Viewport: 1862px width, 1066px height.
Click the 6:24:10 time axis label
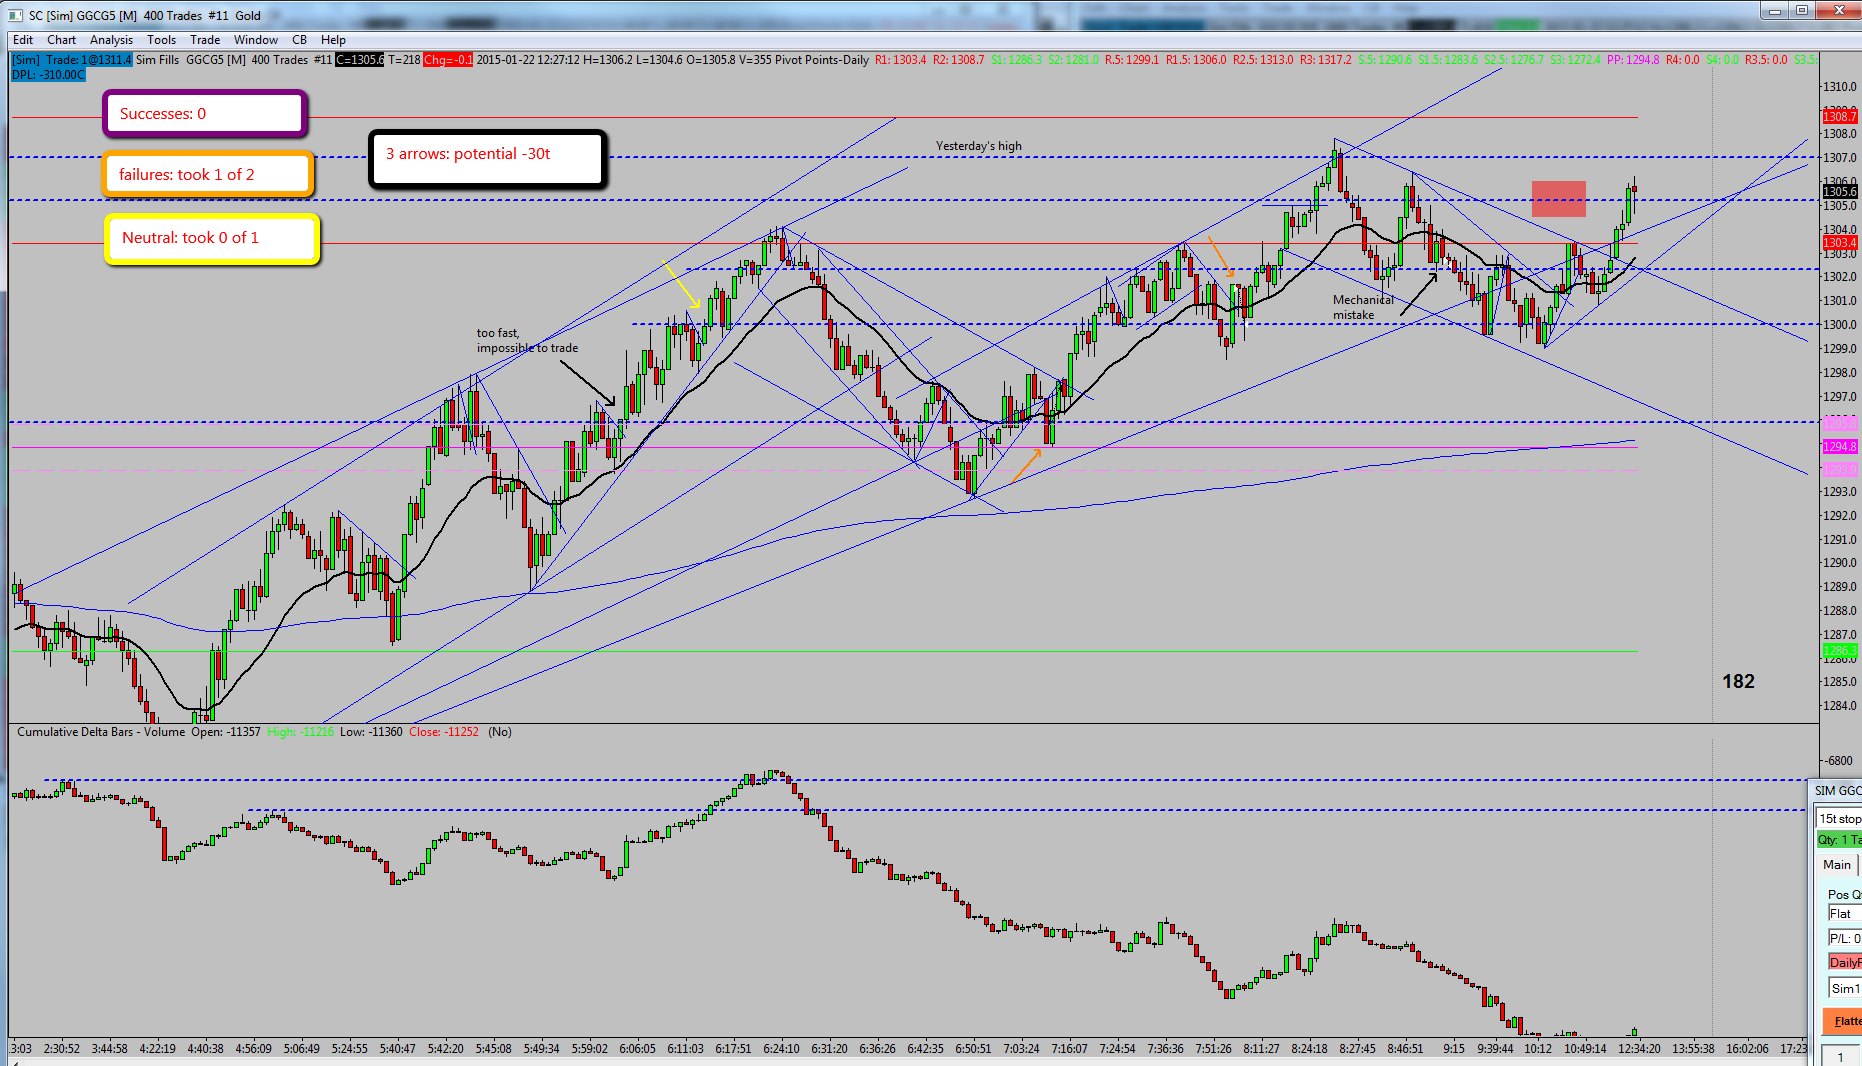click(x=781, y=1049)
